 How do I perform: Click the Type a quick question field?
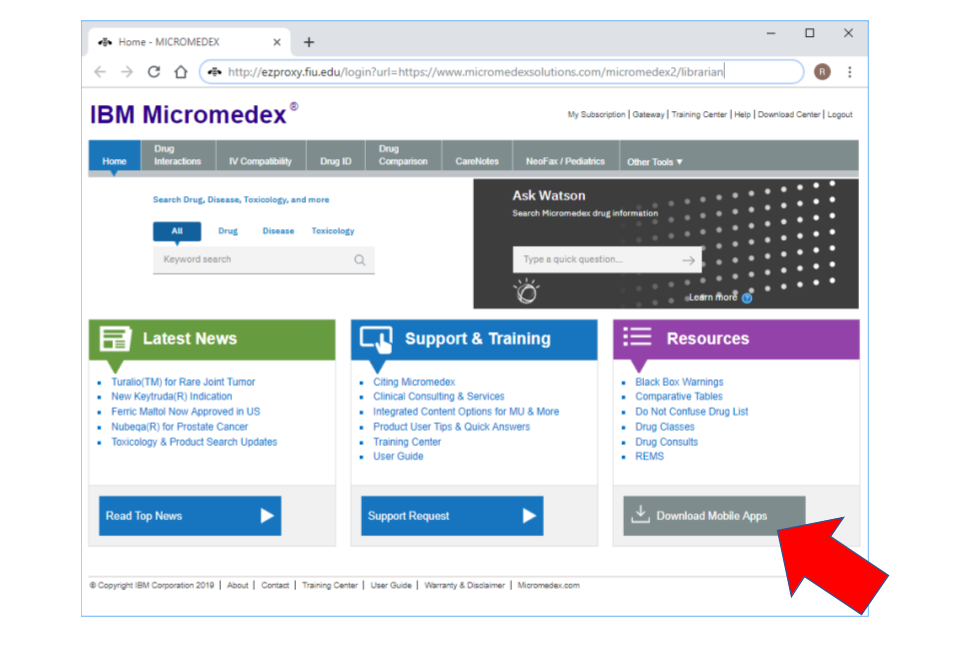pyautogui.click(x=607, y=260)
